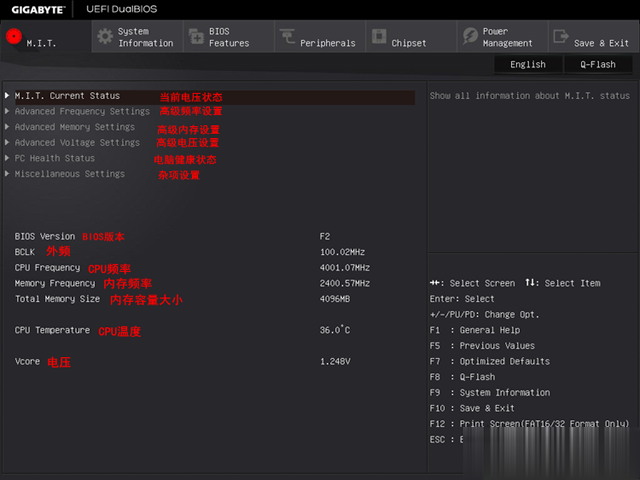Switch to the M.I.T. tab

click(46, 36)
